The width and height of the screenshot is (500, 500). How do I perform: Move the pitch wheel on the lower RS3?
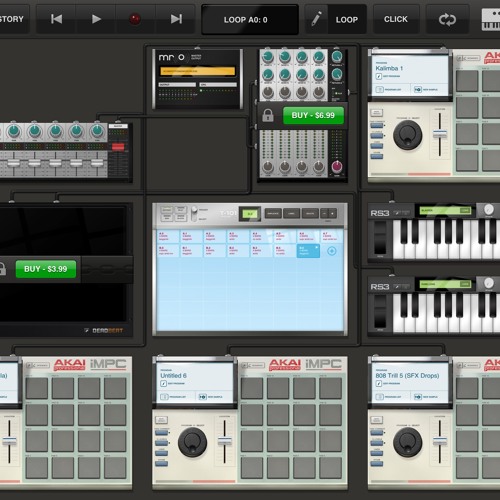[x=380, y=311]
